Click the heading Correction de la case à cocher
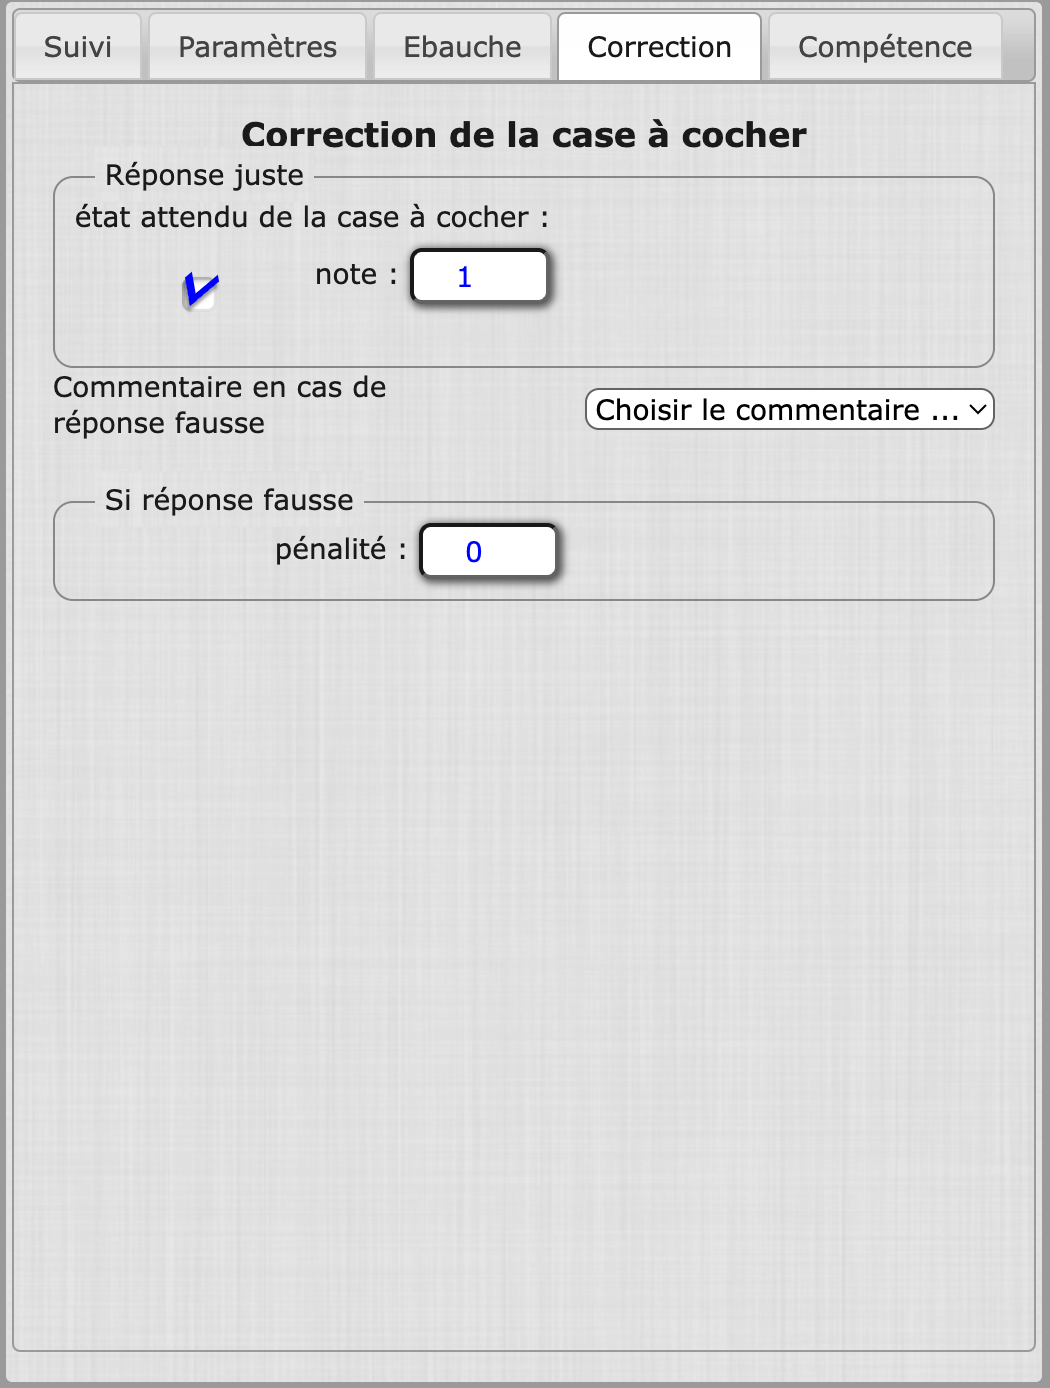This screenshot has height=1388, width=1050. 524,135
